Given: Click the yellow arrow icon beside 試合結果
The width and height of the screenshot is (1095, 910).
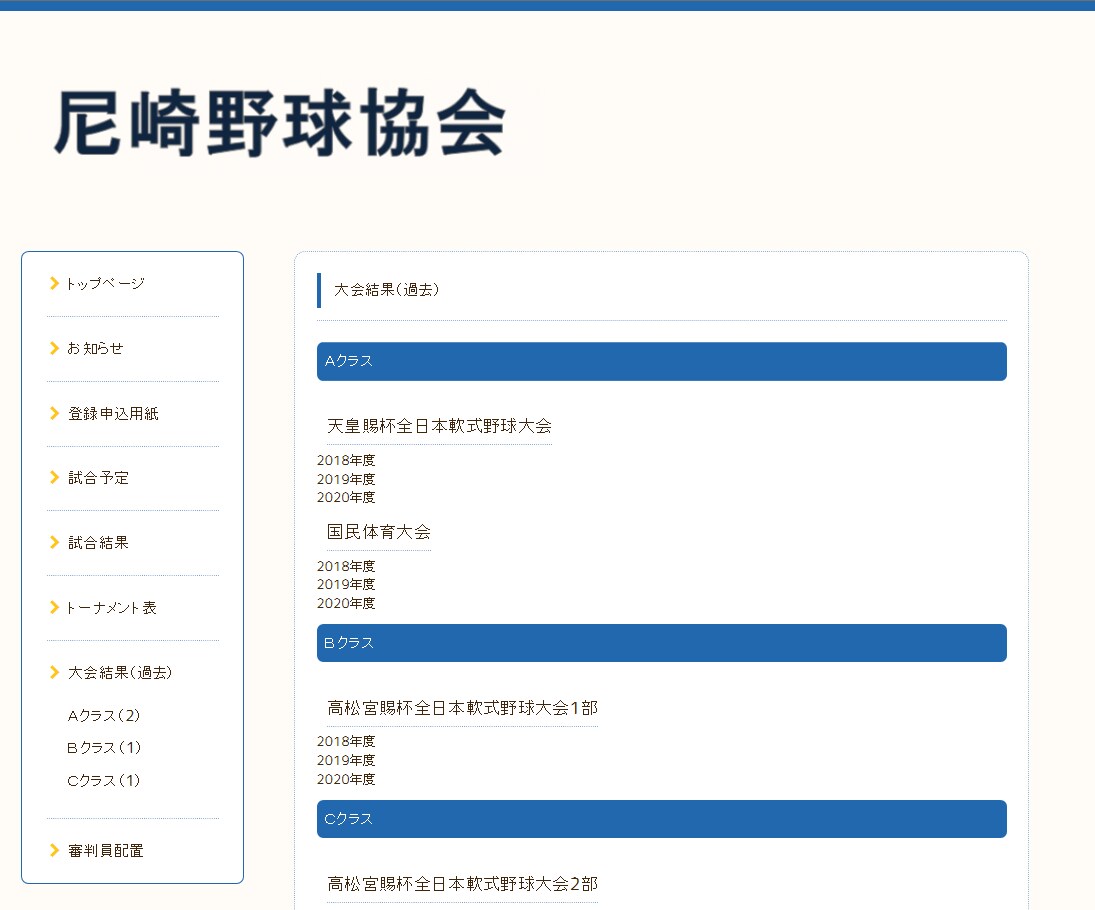Looking at the screenshot, I should click(54, 542).
